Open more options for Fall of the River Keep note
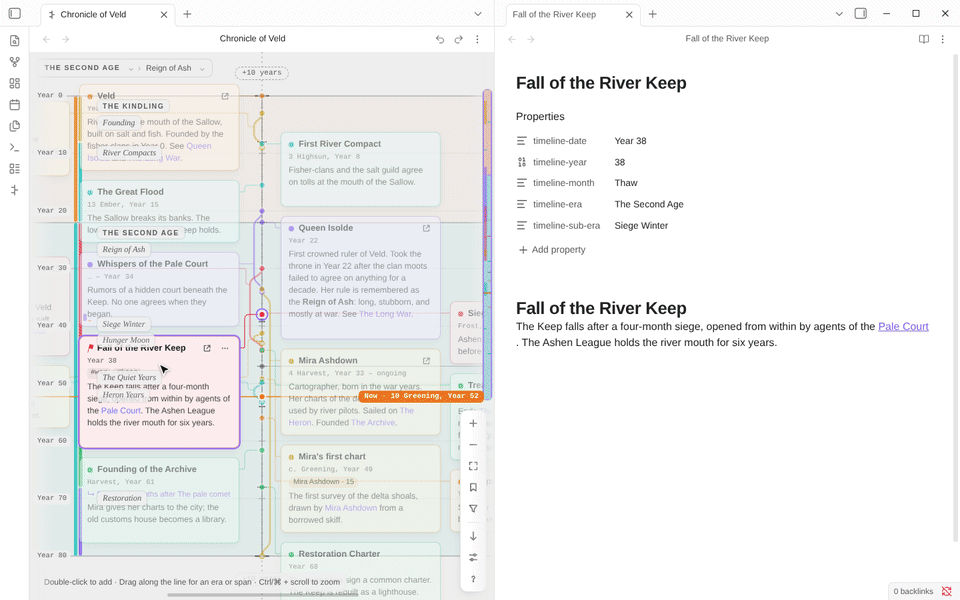This screenshot has width=960, height=600. [943, 39]
